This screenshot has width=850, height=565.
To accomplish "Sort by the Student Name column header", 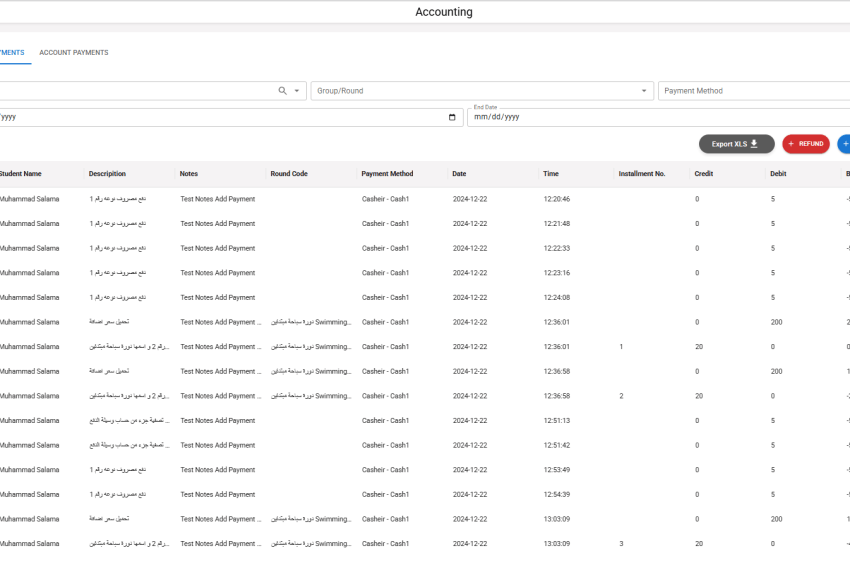I will coord(21,174).
